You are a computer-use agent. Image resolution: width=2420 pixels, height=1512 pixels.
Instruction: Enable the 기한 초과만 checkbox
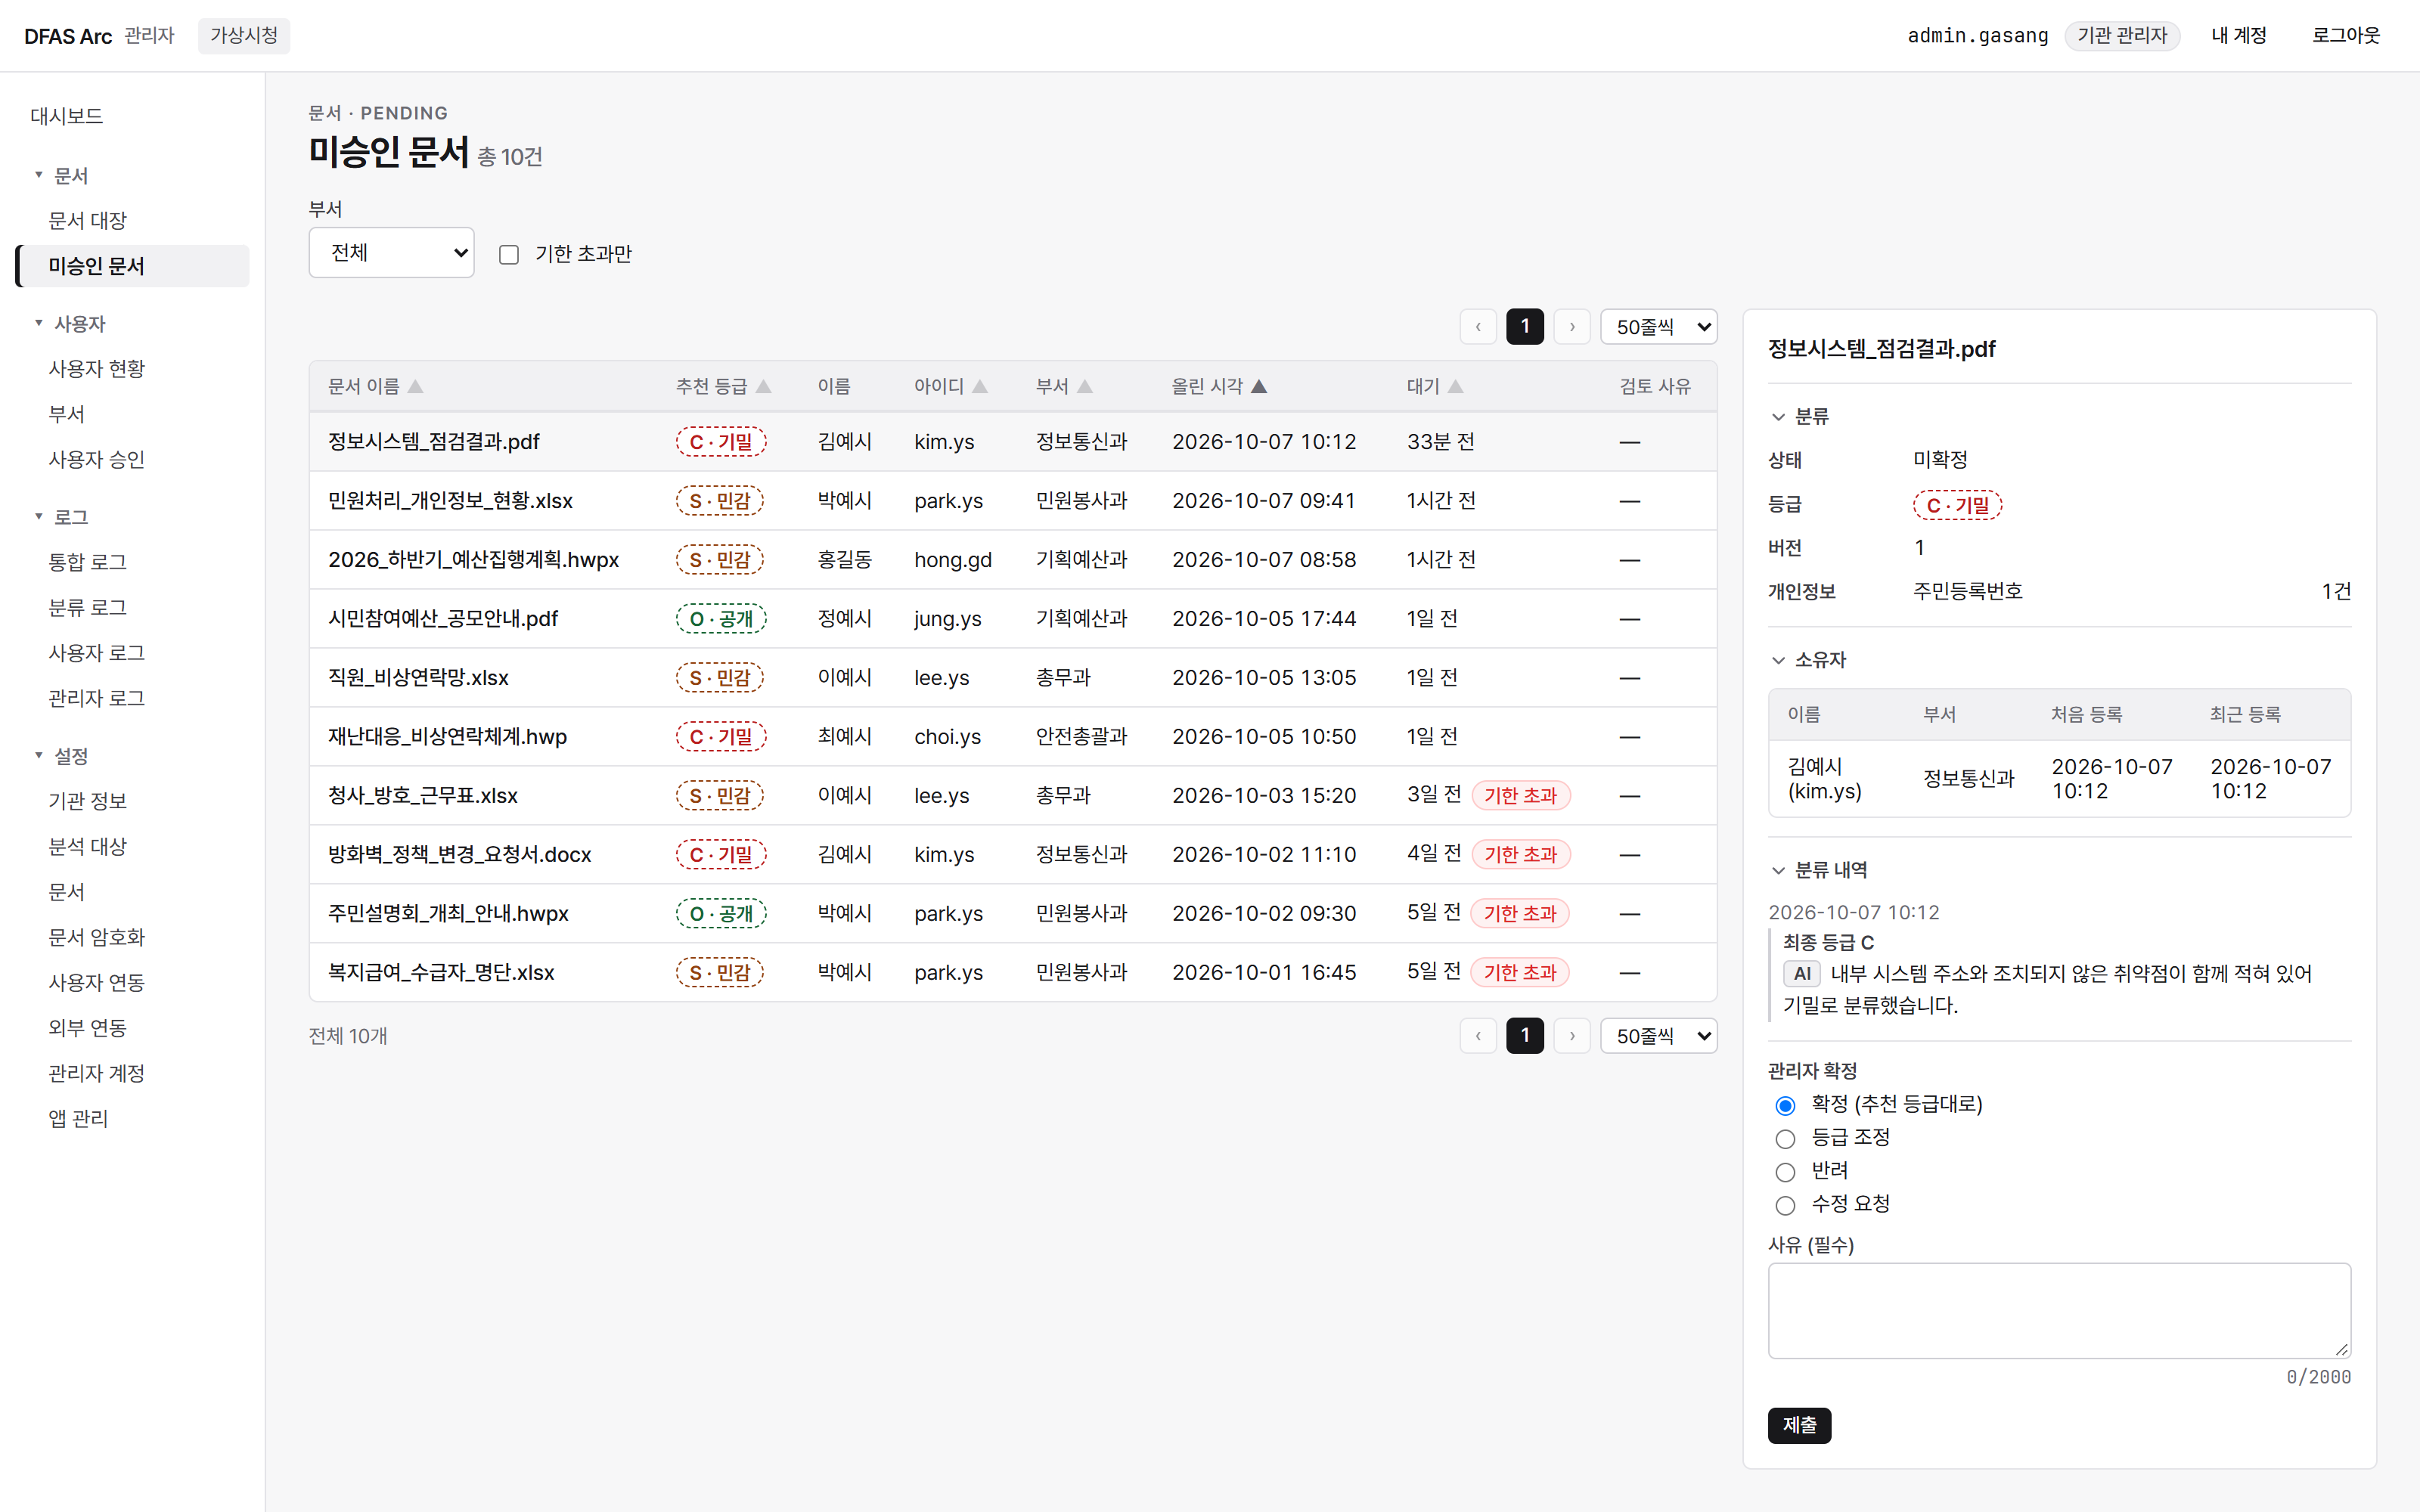(x=509, y=255)
